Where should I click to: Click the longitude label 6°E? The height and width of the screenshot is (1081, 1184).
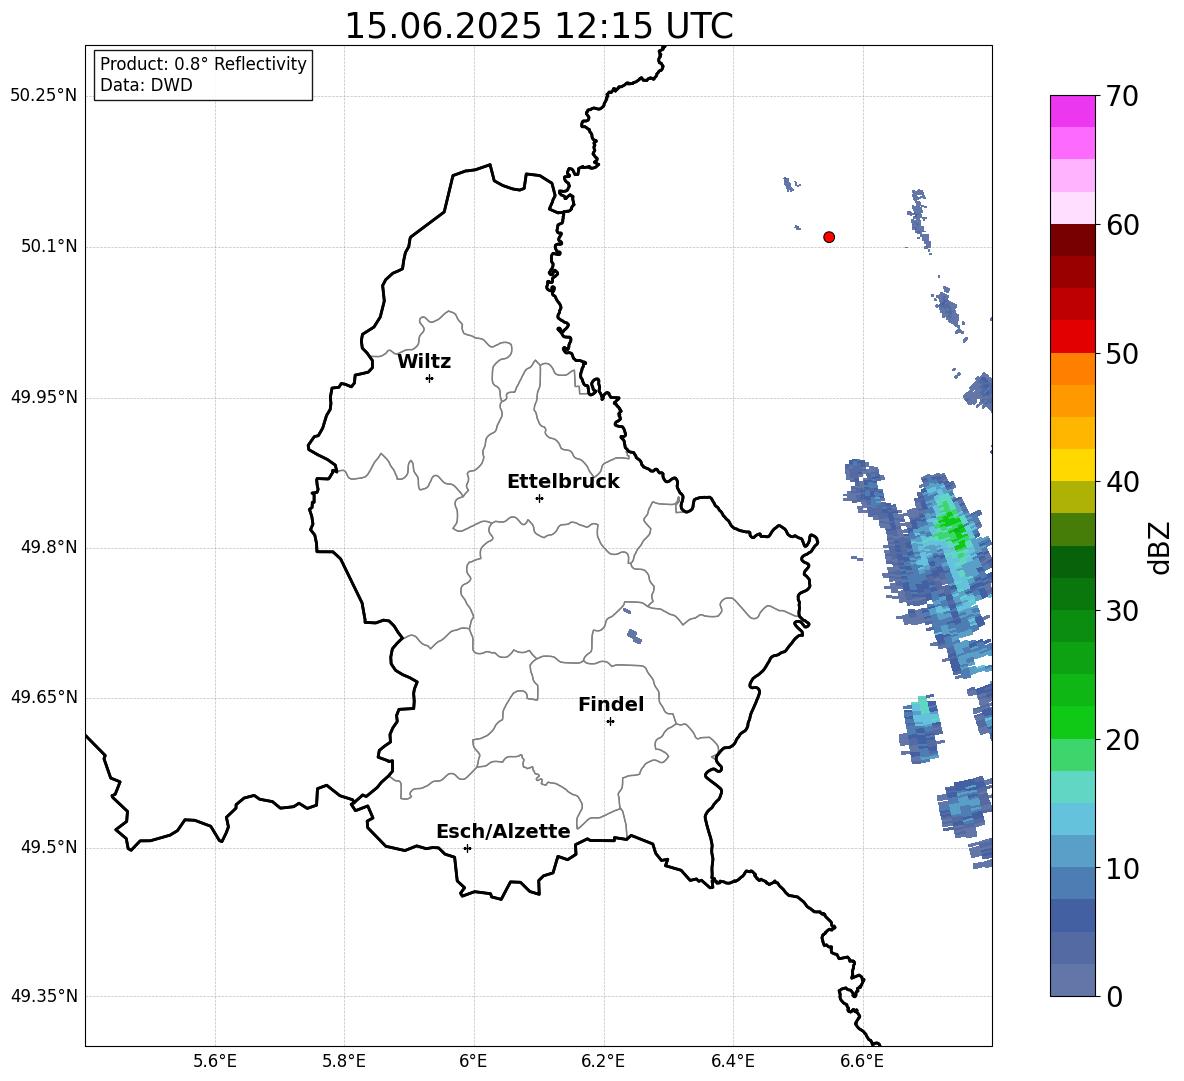(x=473, y=1061)
